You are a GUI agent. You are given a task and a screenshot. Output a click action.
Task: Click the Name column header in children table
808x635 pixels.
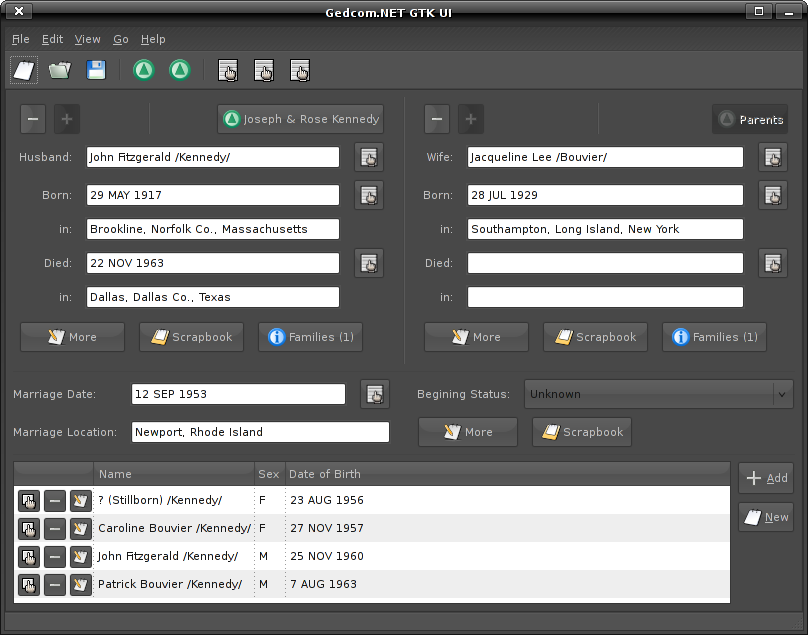tap(174, 474)
